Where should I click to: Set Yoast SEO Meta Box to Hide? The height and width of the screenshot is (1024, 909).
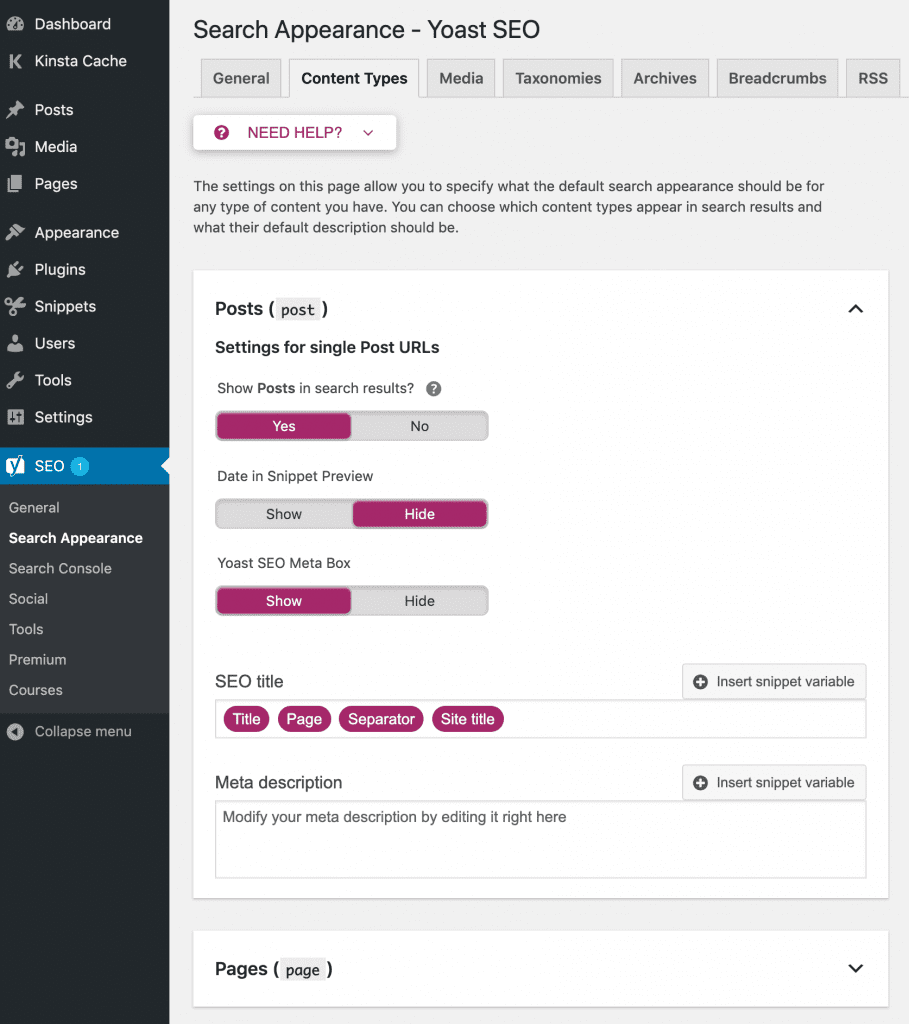(419, 601)
